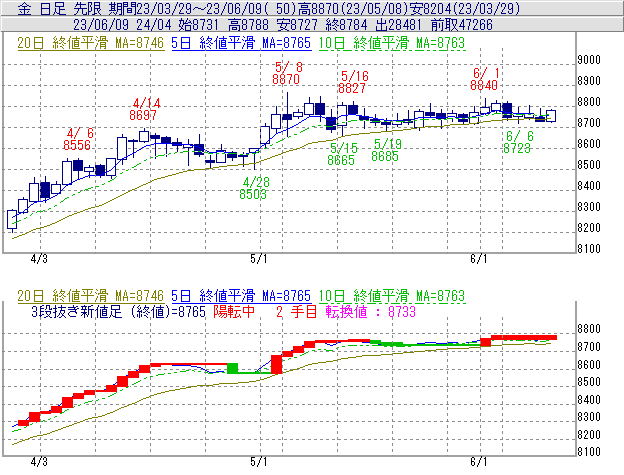Click the 4/3 date label under lower chart

[x=39, y=461]
